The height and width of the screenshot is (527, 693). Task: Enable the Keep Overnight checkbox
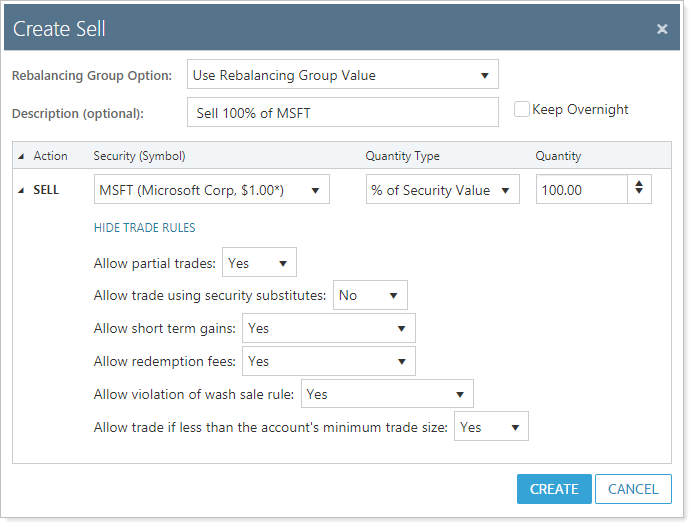click(521, 110)
